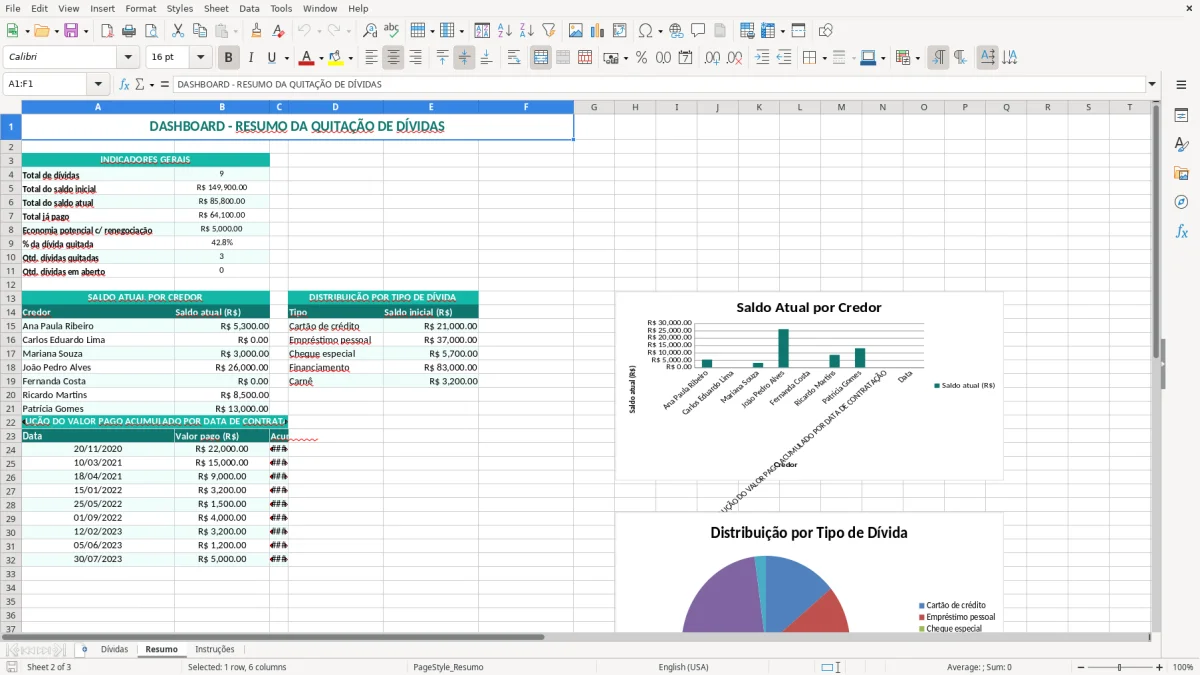This screenshot has height=675, width=1200.
Task: Select the Saldo Atual por Credor chart
Action: (809, 386)
